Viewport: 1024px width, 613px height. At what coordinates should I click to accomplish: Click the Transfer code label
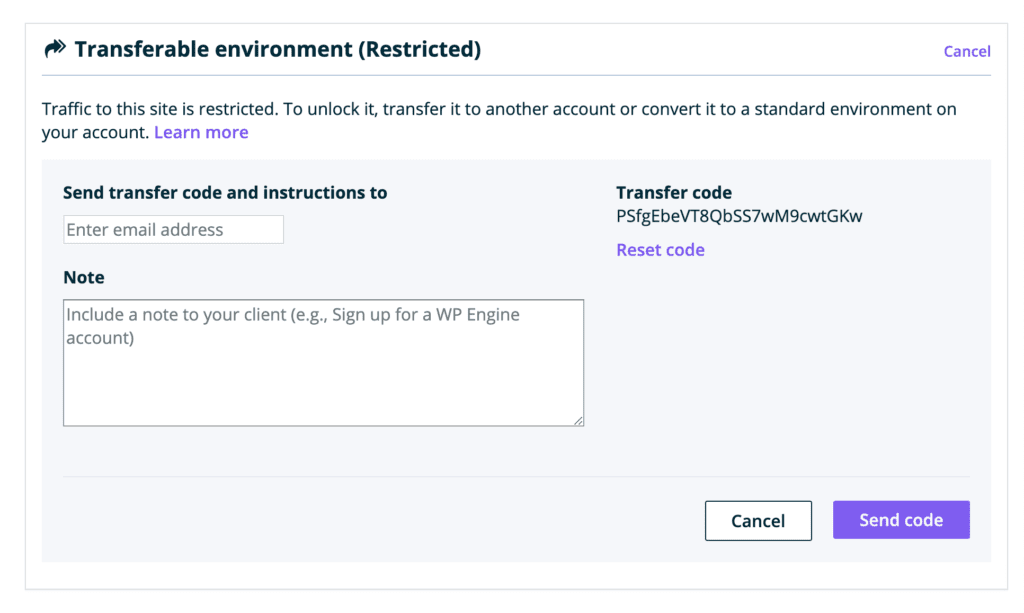pyautogui.click(x=674, y=192)
